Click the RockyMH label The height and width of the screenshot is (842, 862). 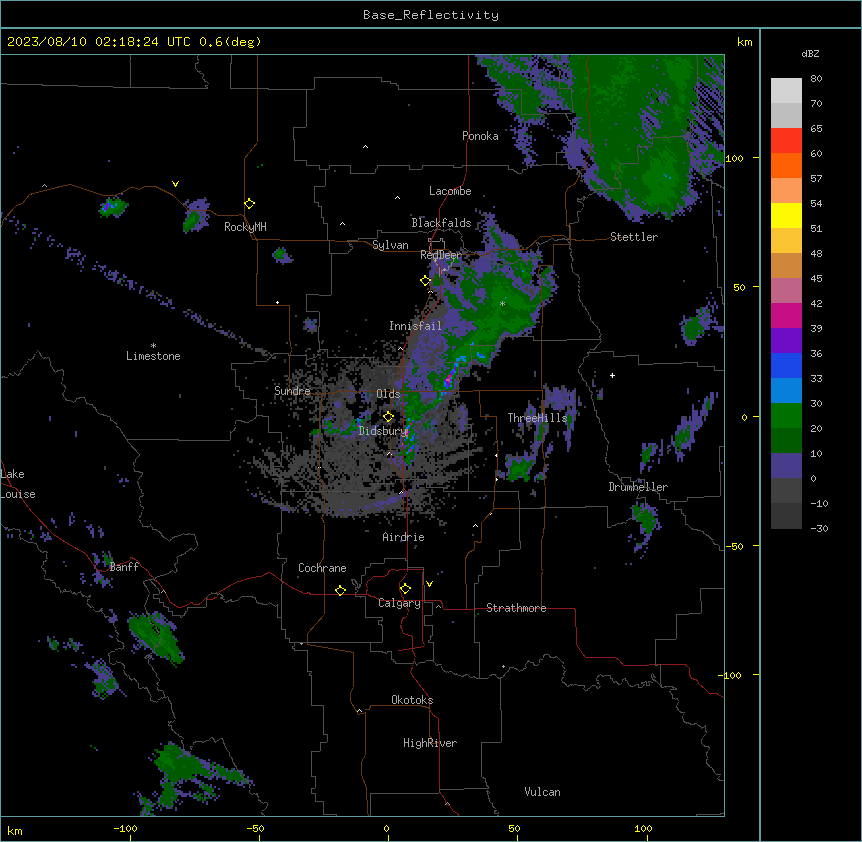(245, 227)
